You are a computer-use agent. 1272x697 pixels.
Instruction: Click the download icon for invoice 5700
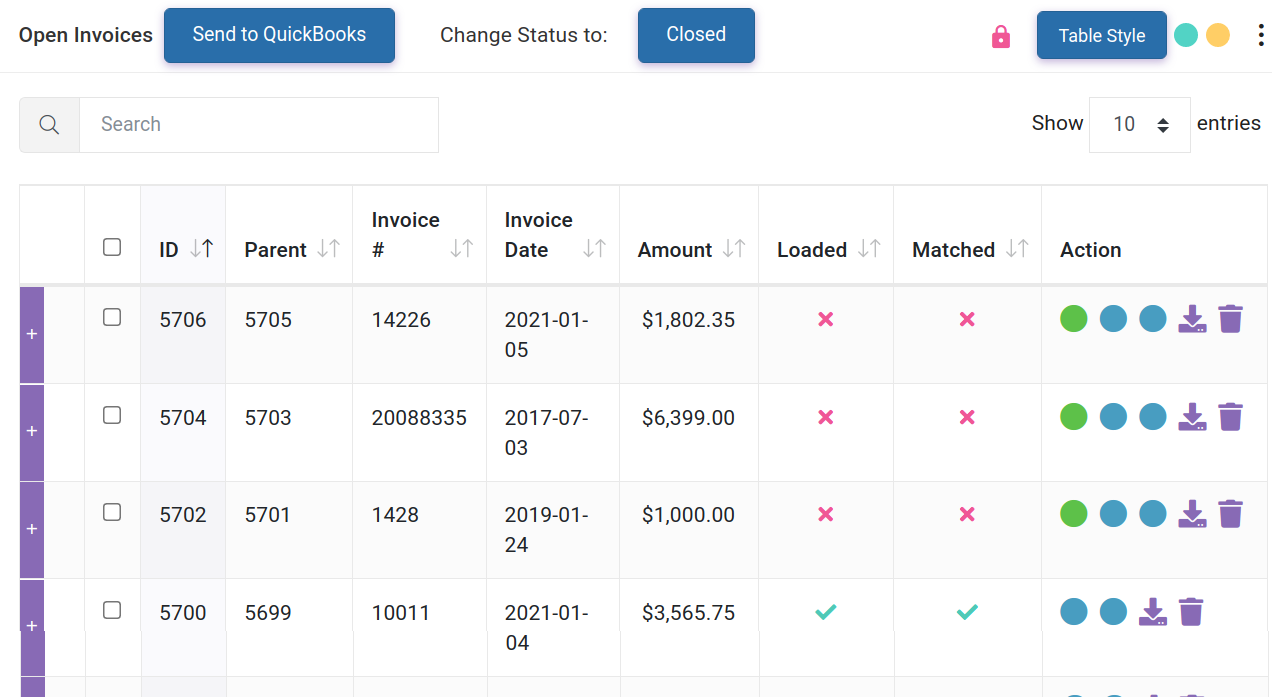coord(1153,612)
